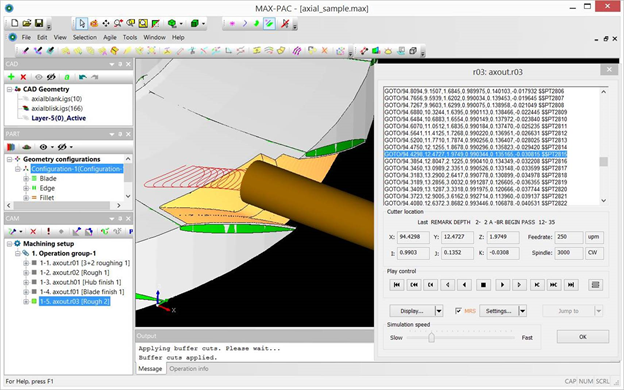
Task: Expand the Blade tree node
Action: coord(26,179)
